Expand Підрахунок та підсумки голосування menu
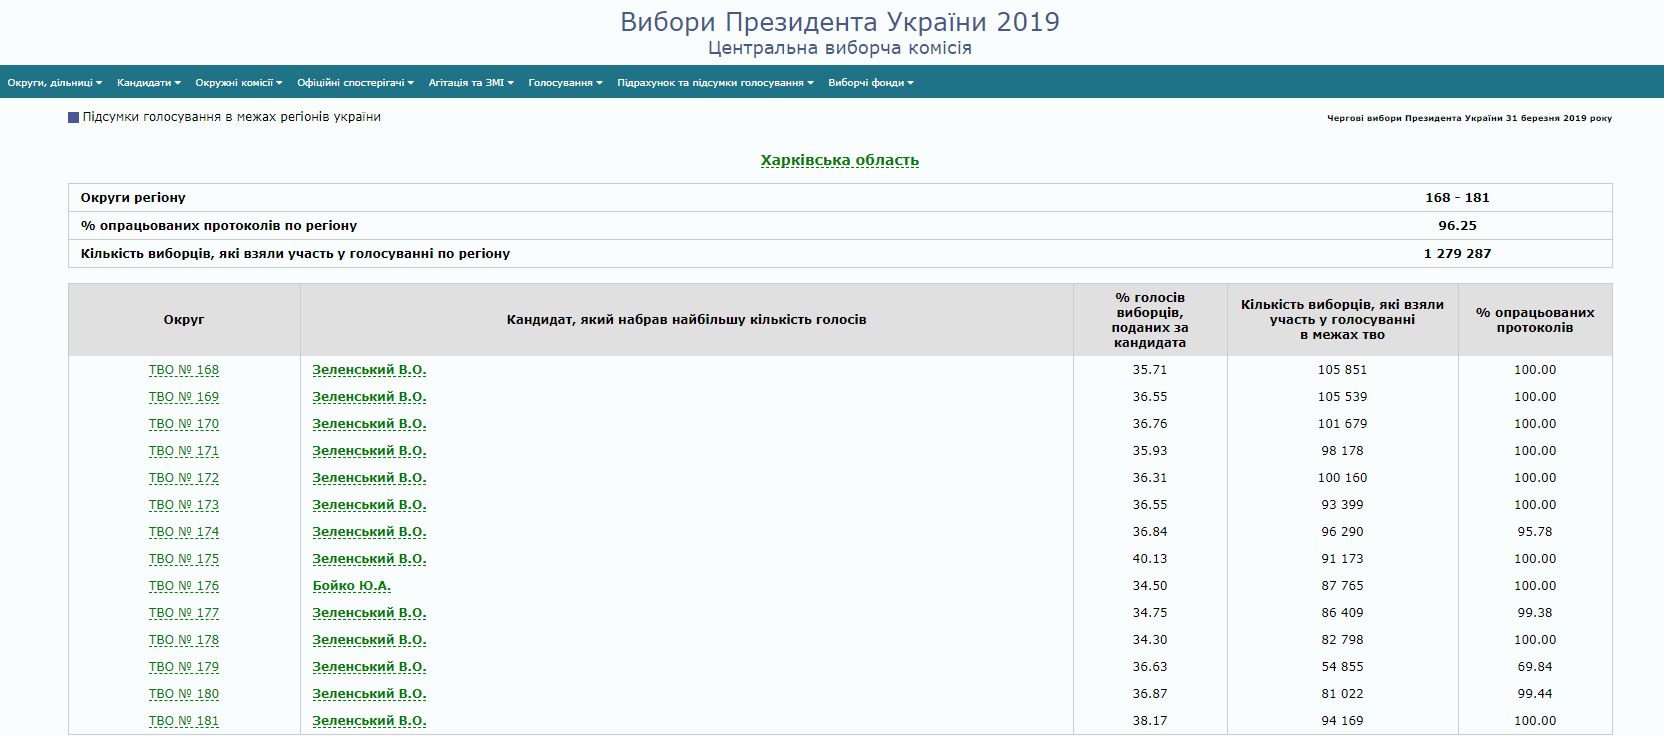This screenshot has height=737, width=1664. (x=715, y=83)
